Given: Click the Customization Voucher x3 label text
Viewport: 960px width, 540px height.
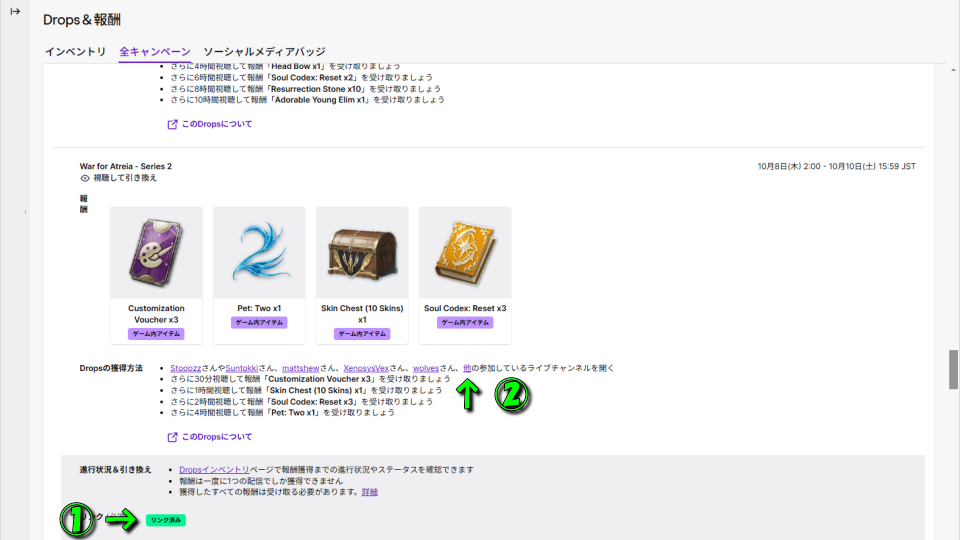Looking at the screenshot, I should click(156, 314).
